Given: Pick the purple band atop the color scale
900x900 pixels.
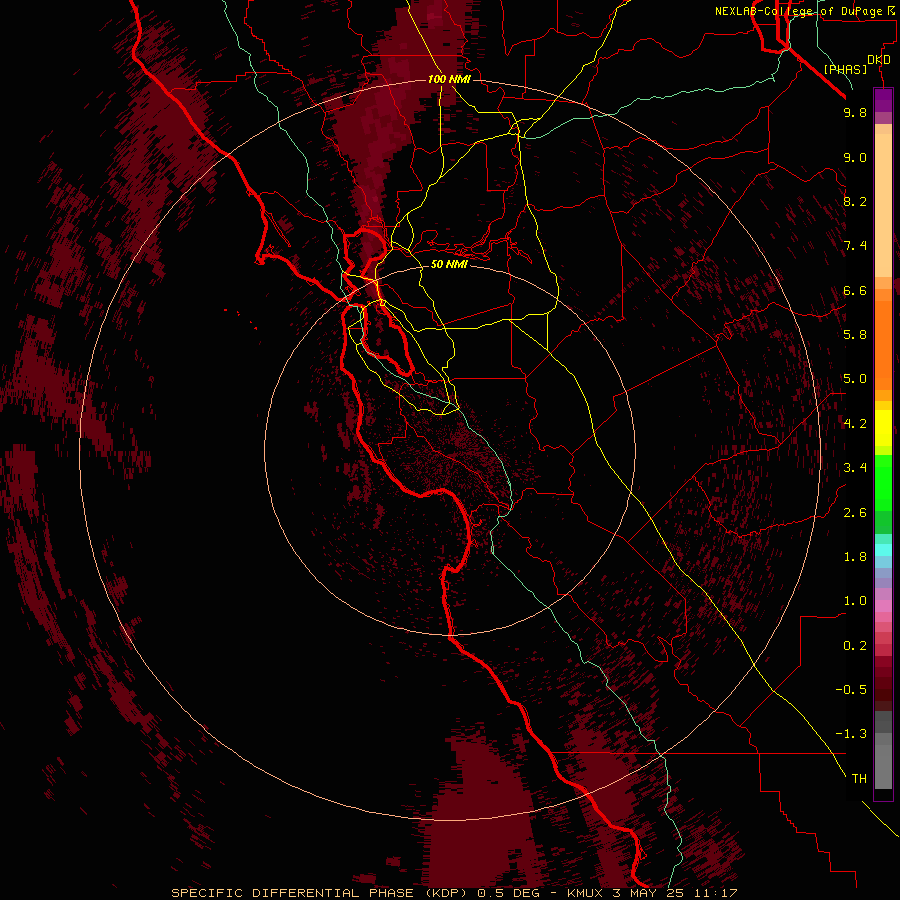Looking at the screenshot, I should click(883, 100).
